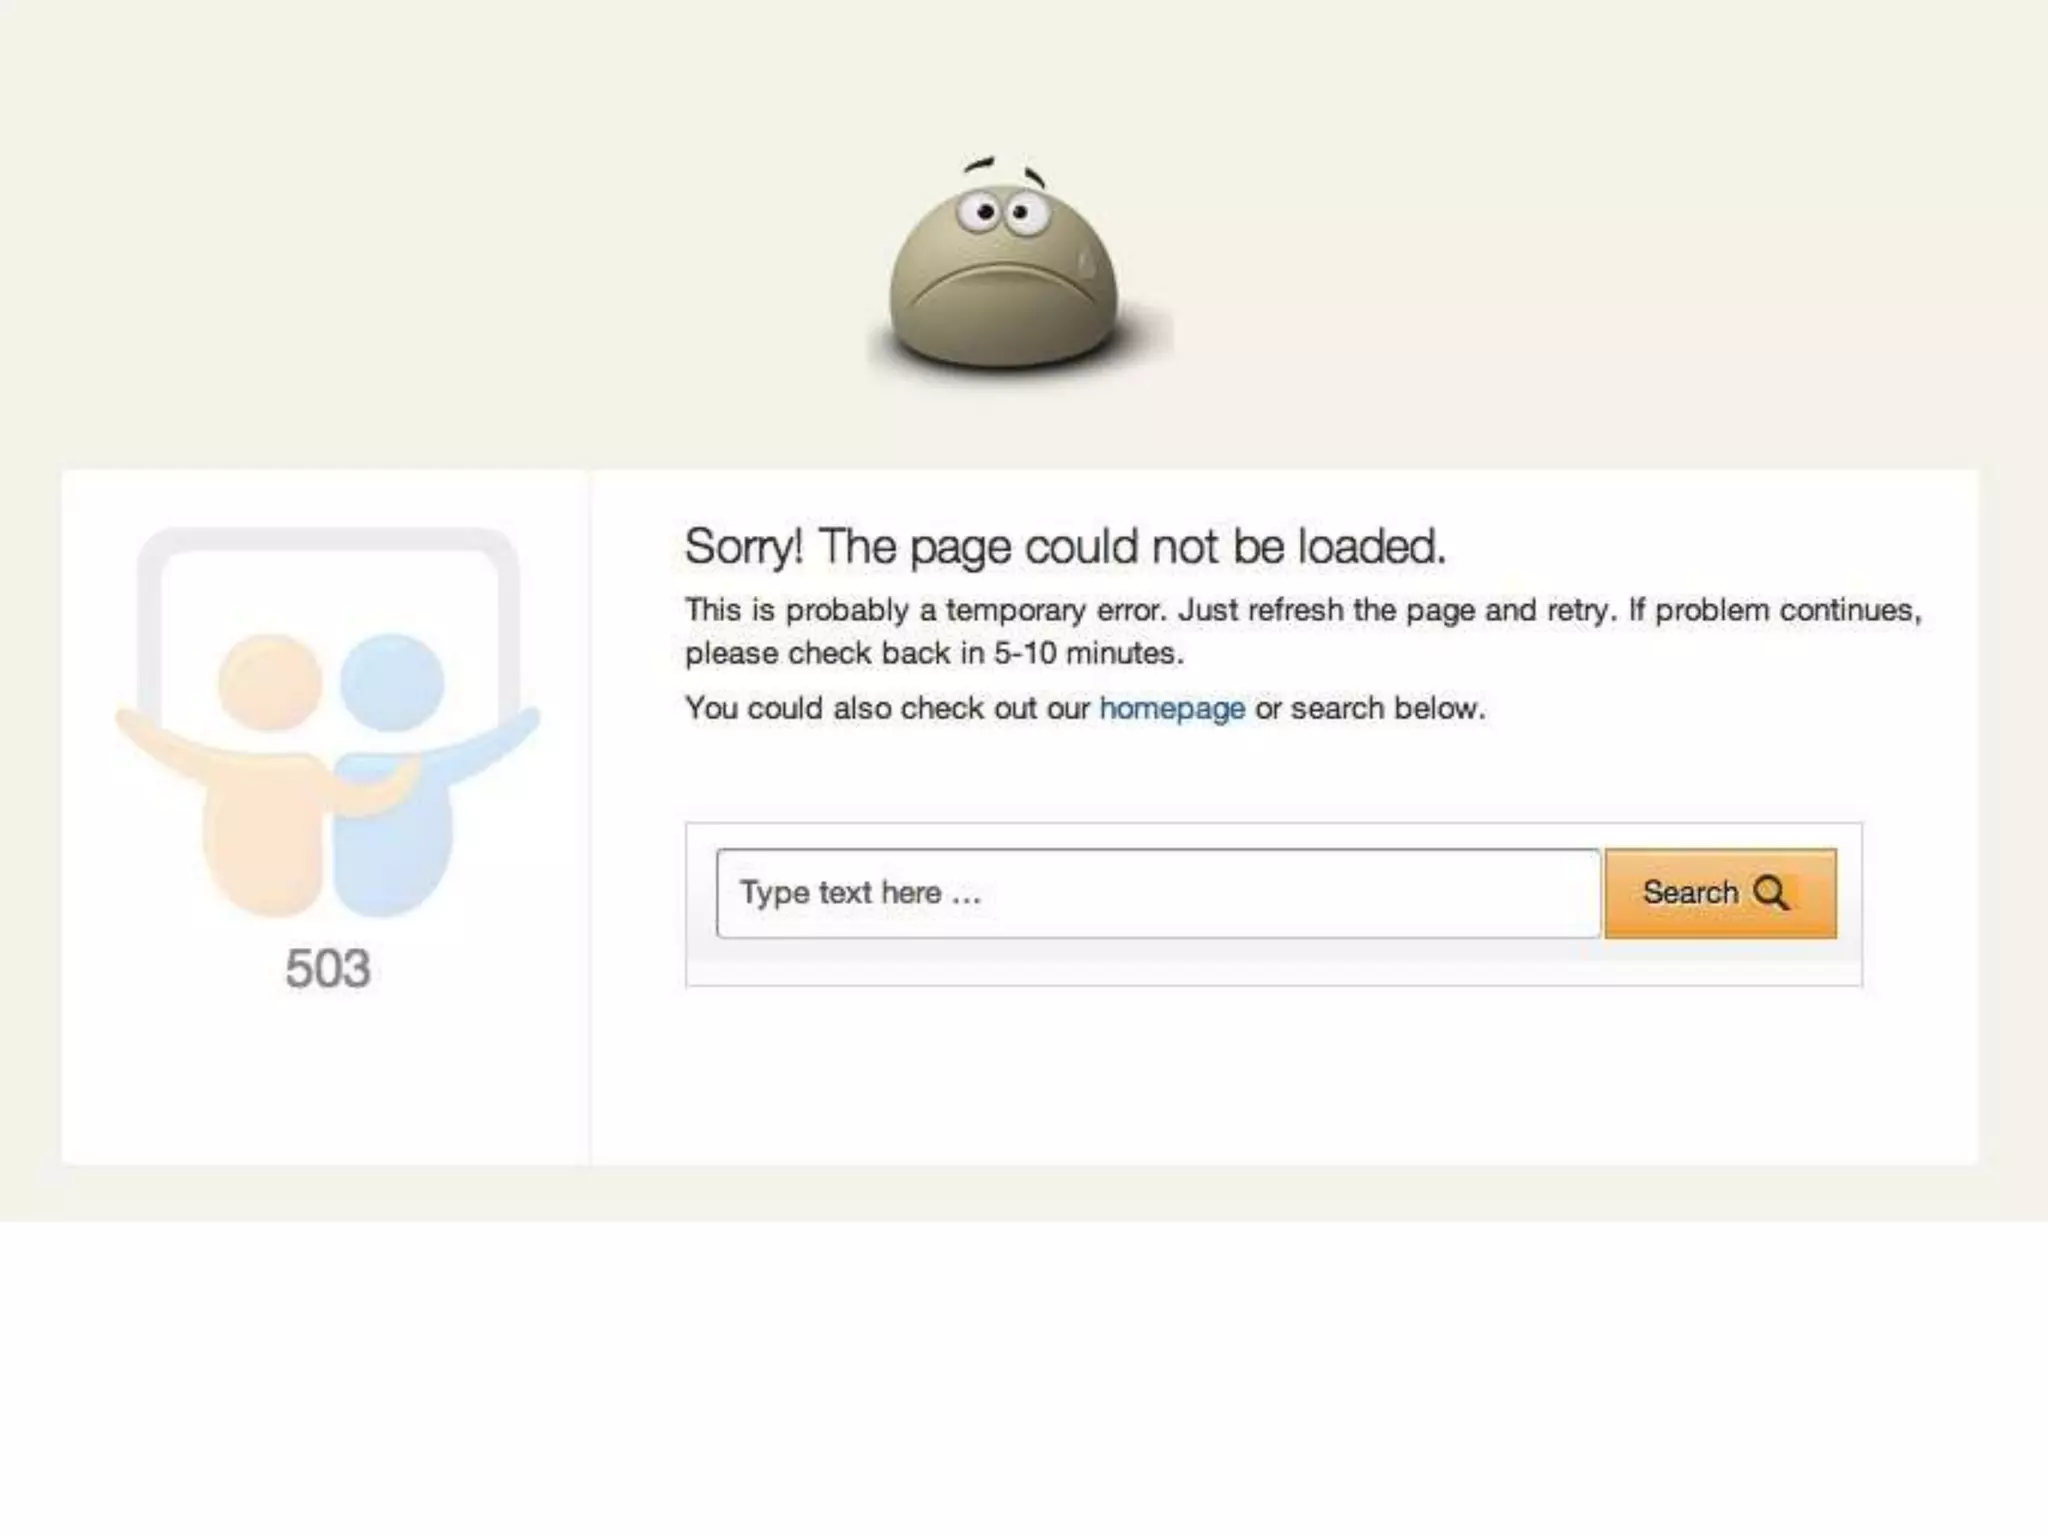
Task: Focus the 'Type text here ...' field
Action: click(1159, 893)
